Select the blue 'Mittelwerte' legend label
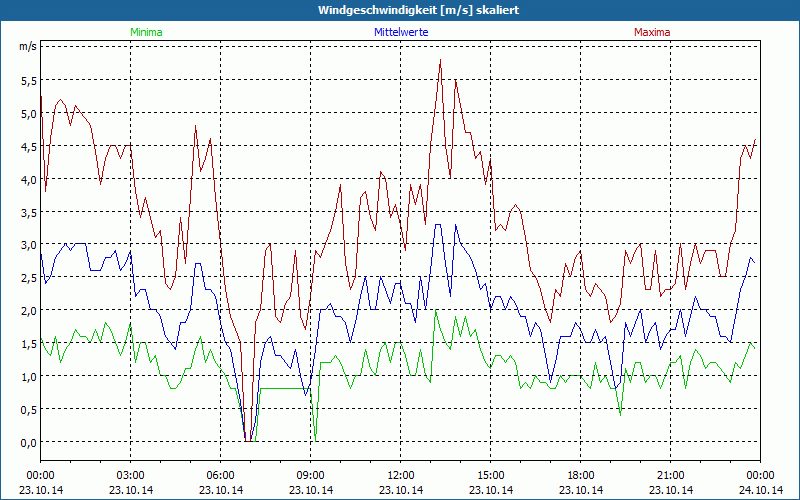Screen dimensions: 800x500 pyautogui.click(x=401, y=32)
